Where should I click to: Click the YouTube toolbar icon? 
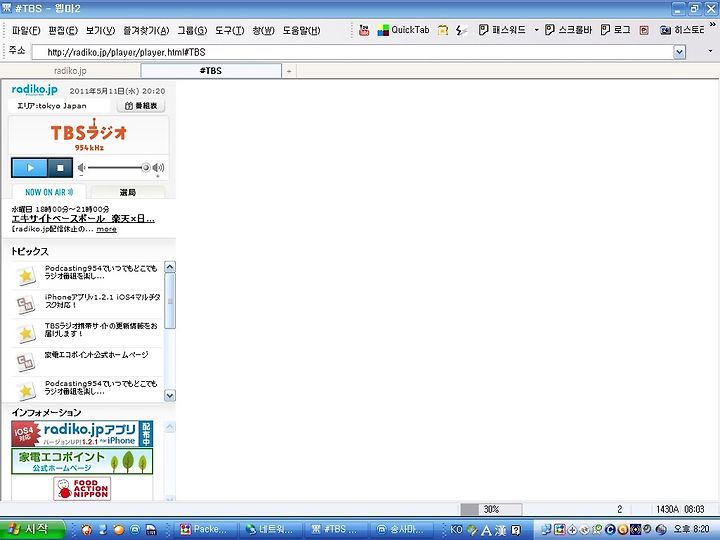point(364,30)
